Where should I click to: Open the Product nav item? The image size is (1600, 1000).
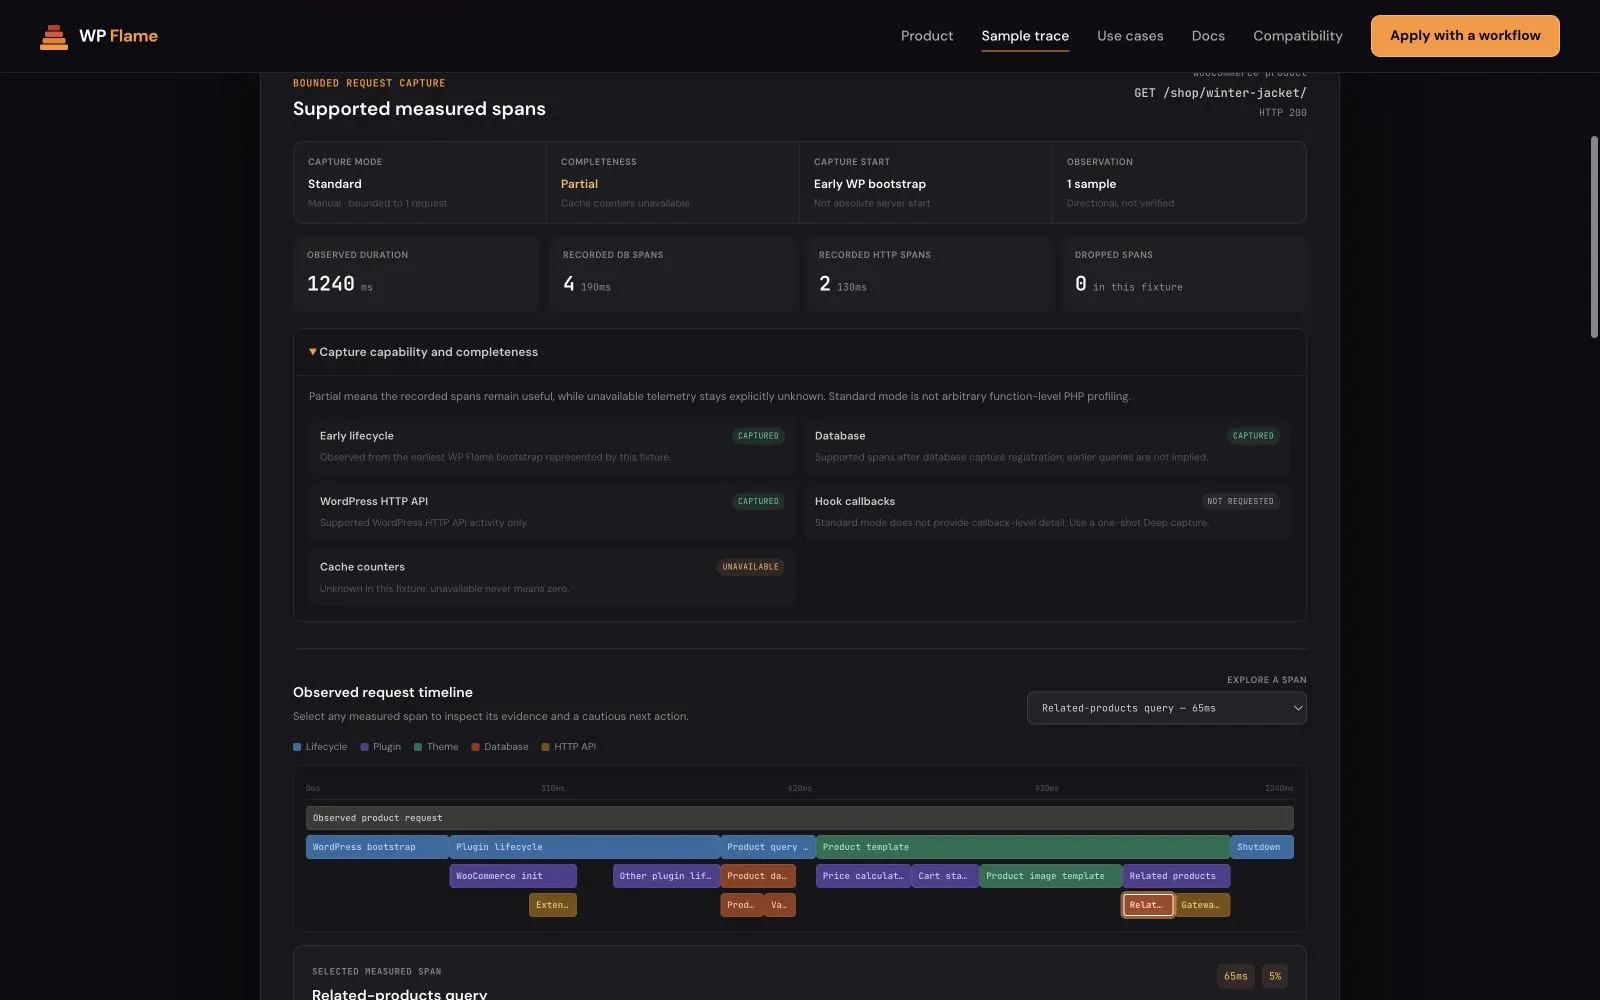click(x=927, y=36)
